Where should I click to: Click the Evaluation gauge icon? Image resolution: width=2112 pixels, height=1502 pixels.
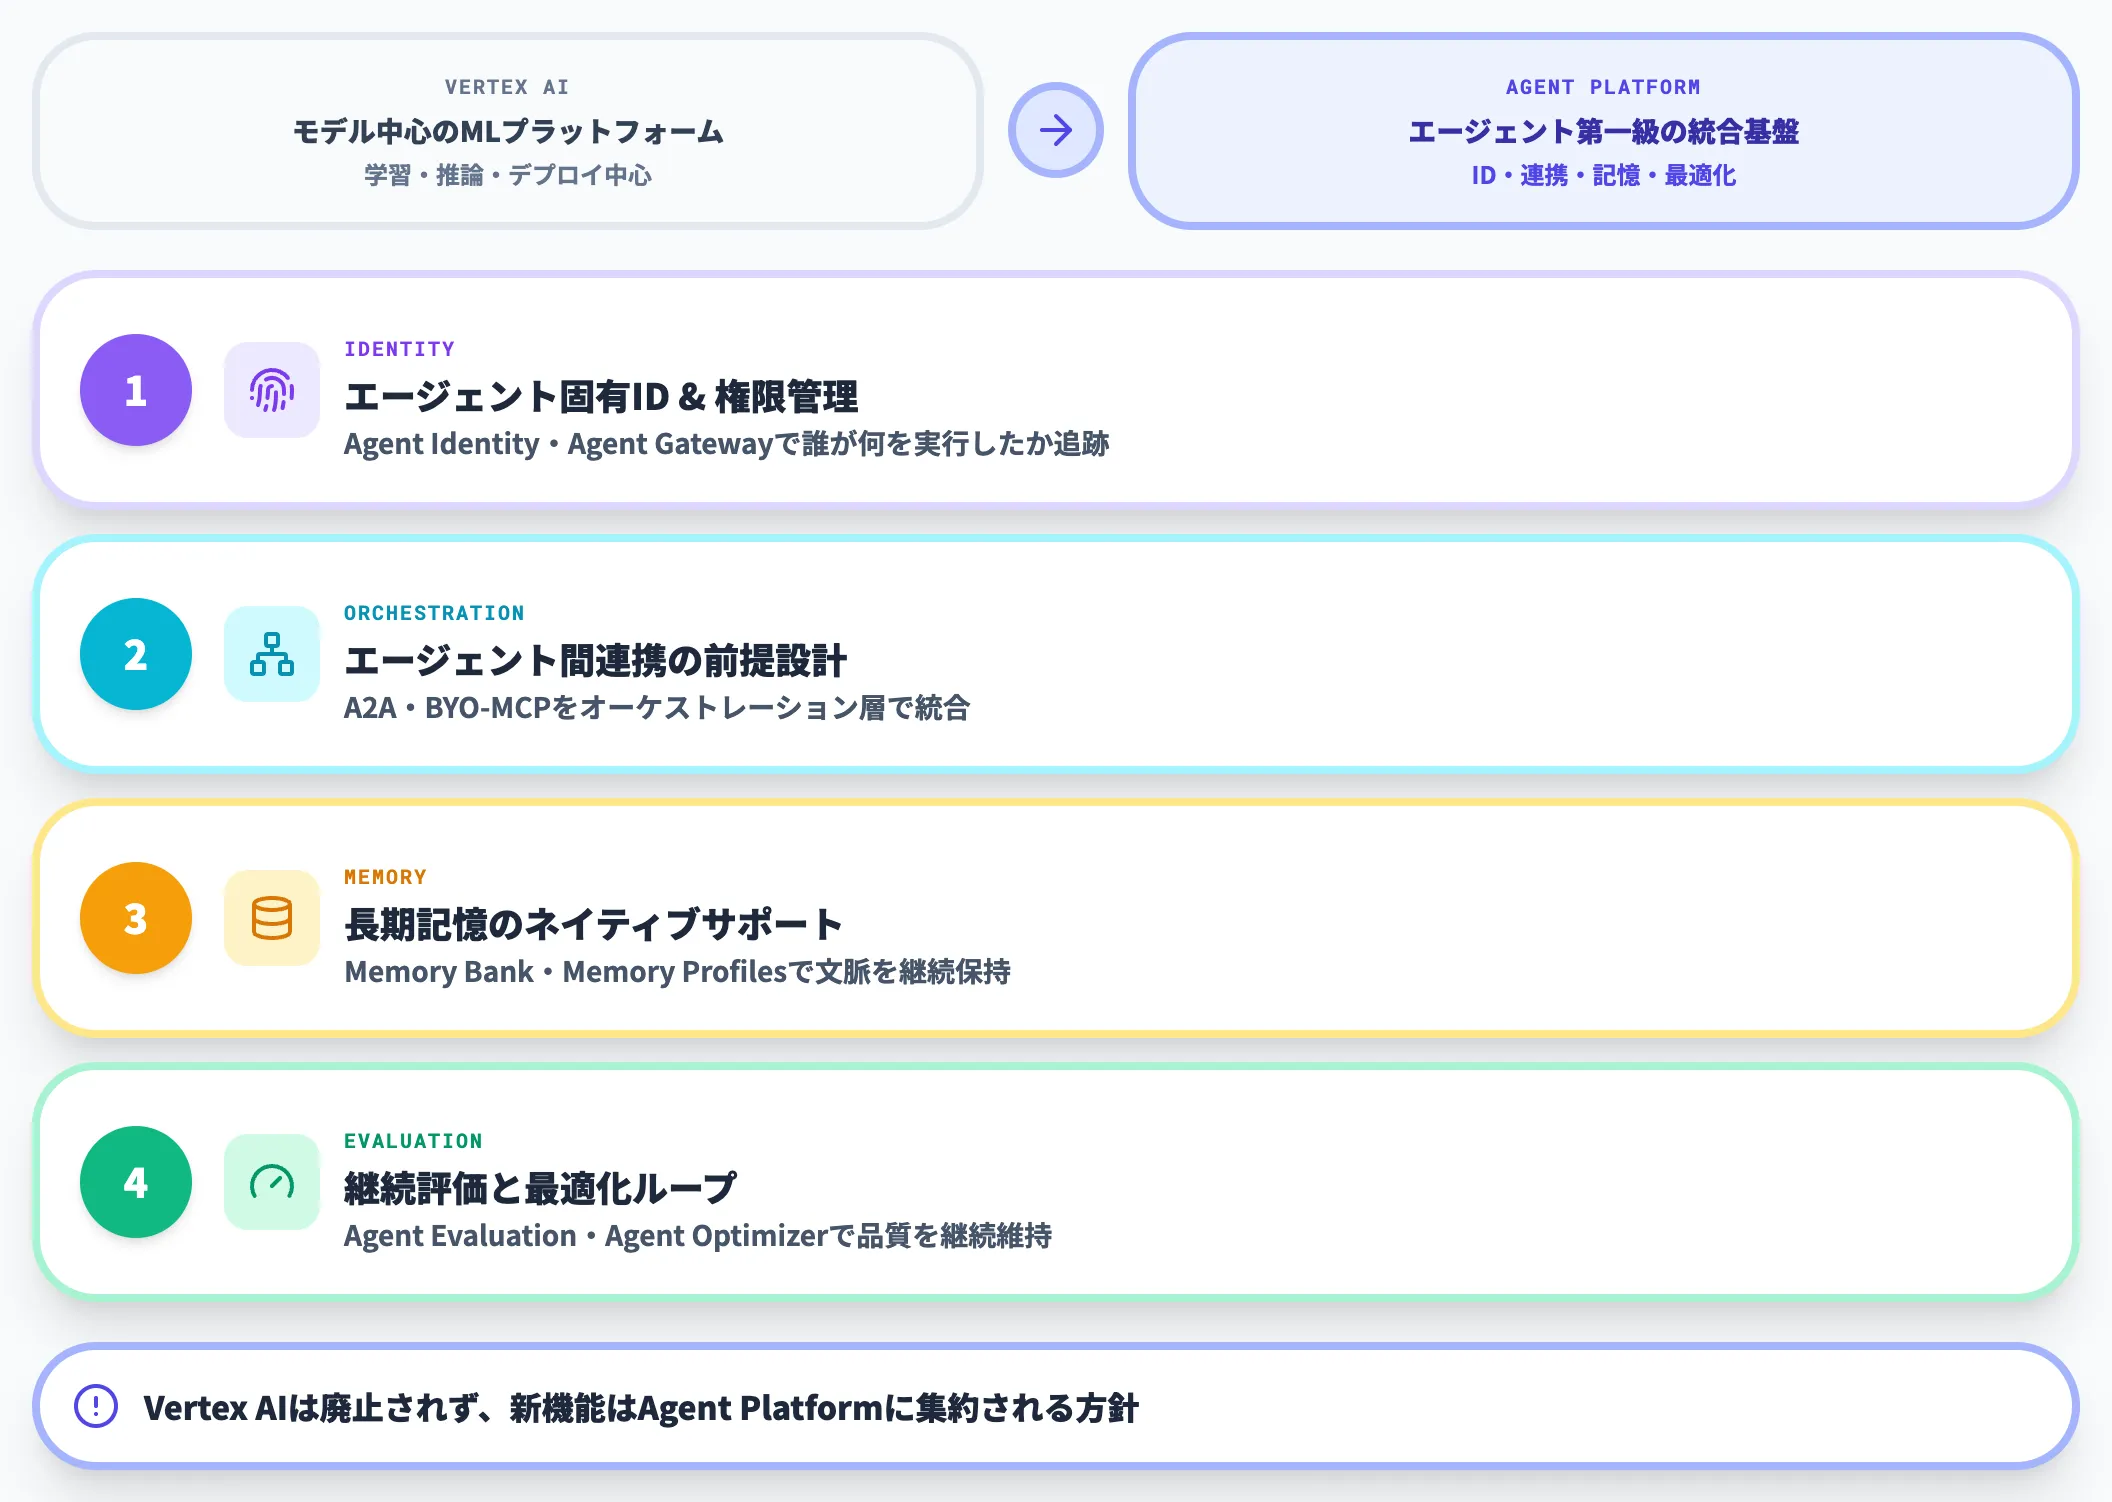(271, 1183)
